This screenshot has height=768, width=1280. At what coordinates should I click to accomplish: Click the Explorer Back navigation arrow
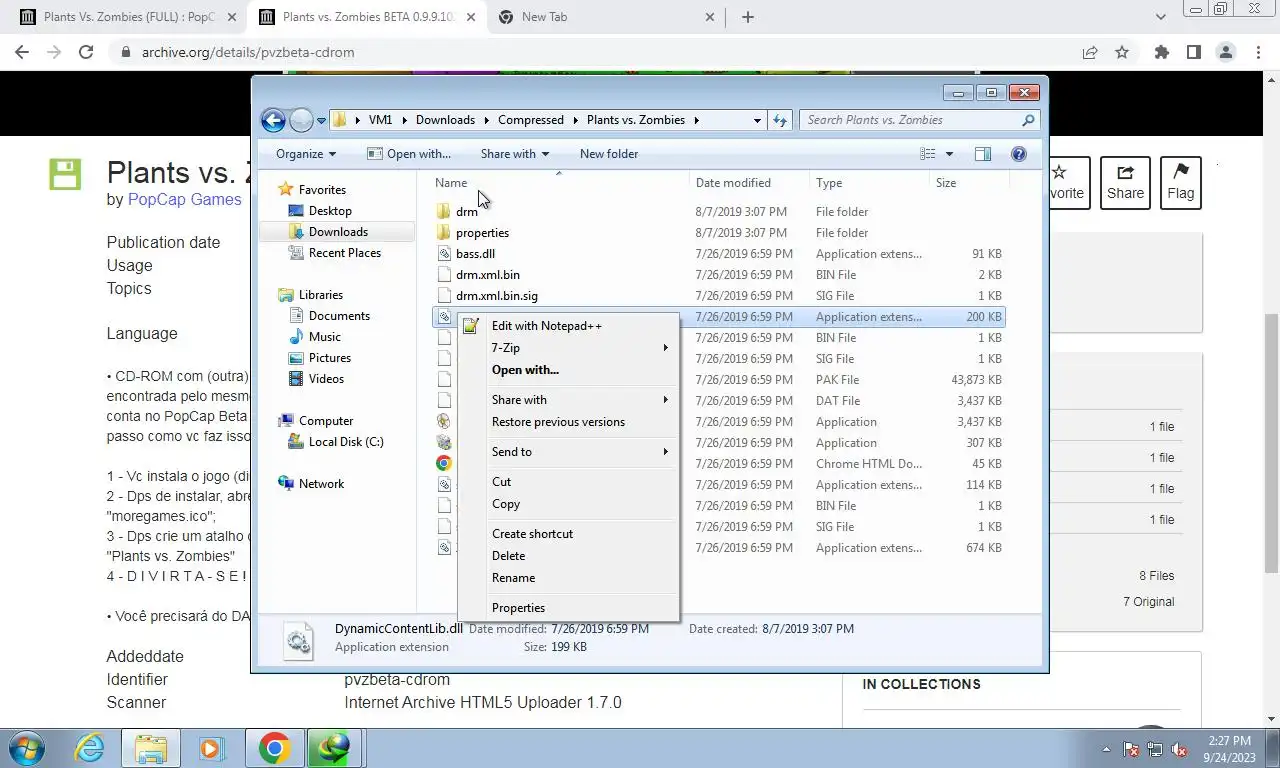273,120
